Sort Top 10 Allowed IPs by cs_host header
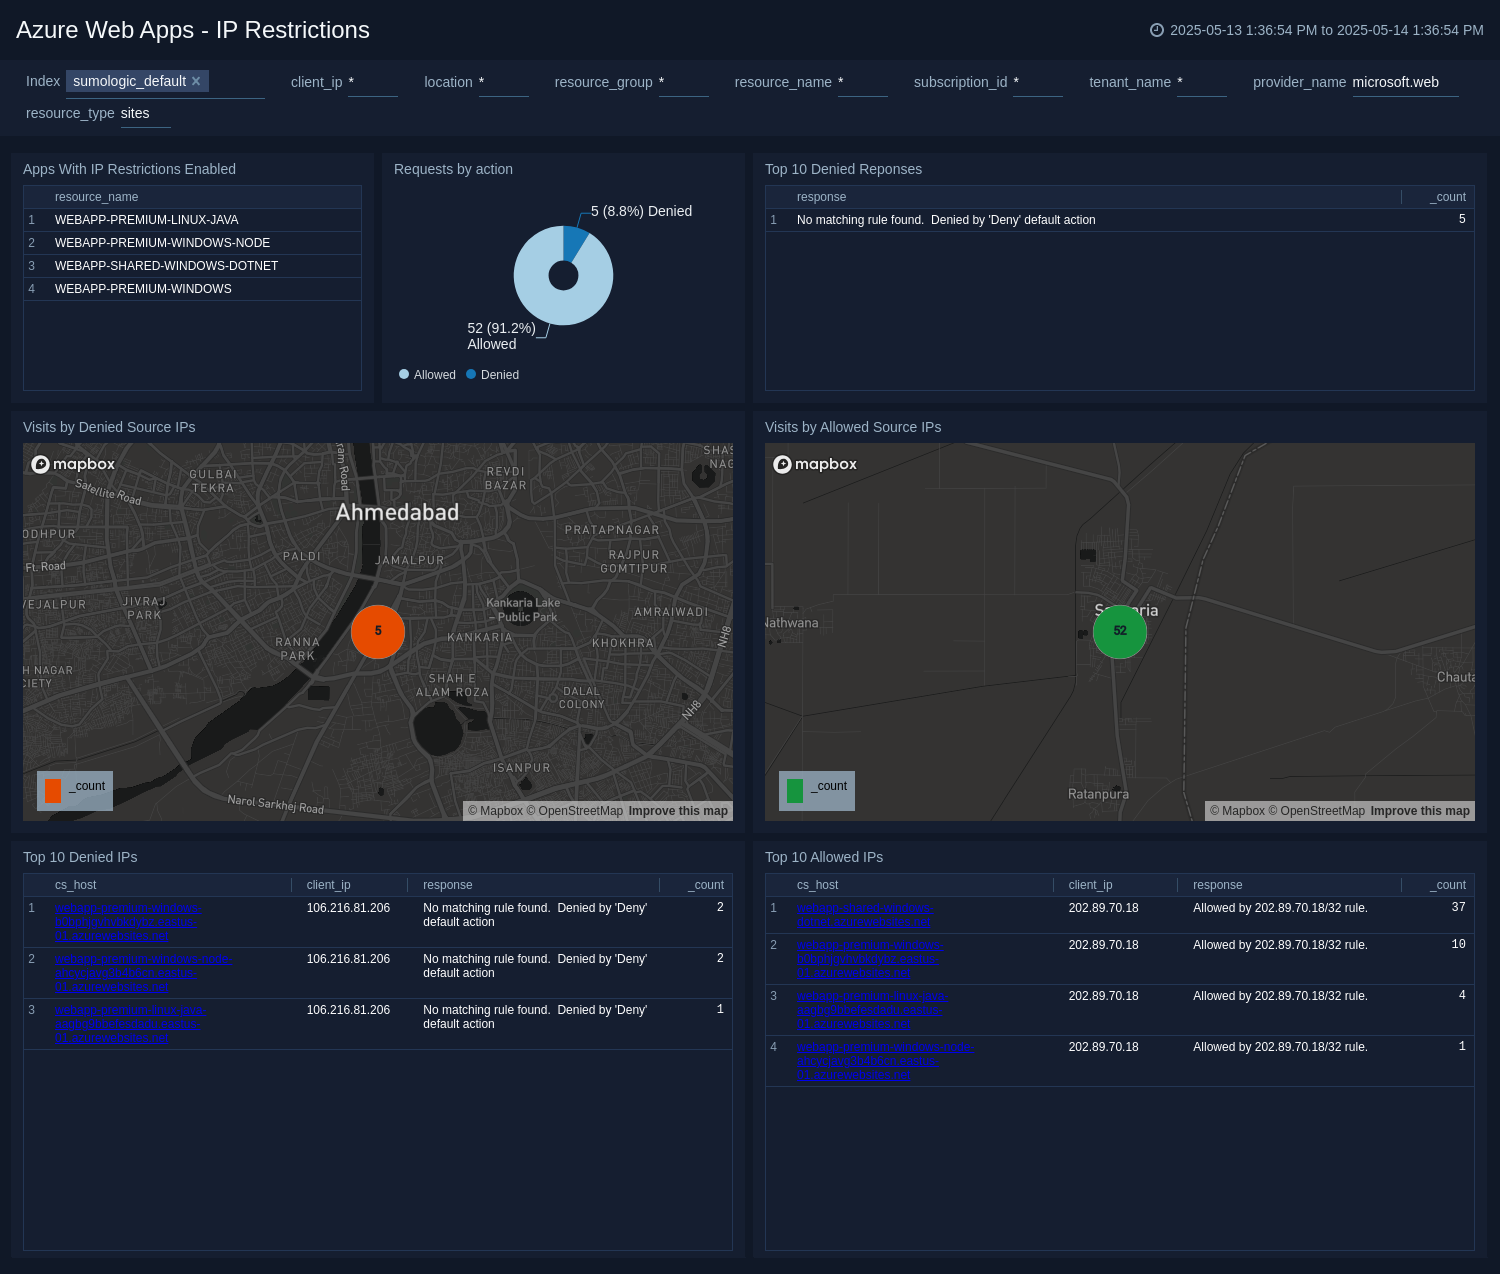This screenshot has width=1500, height=1274. 817,885
